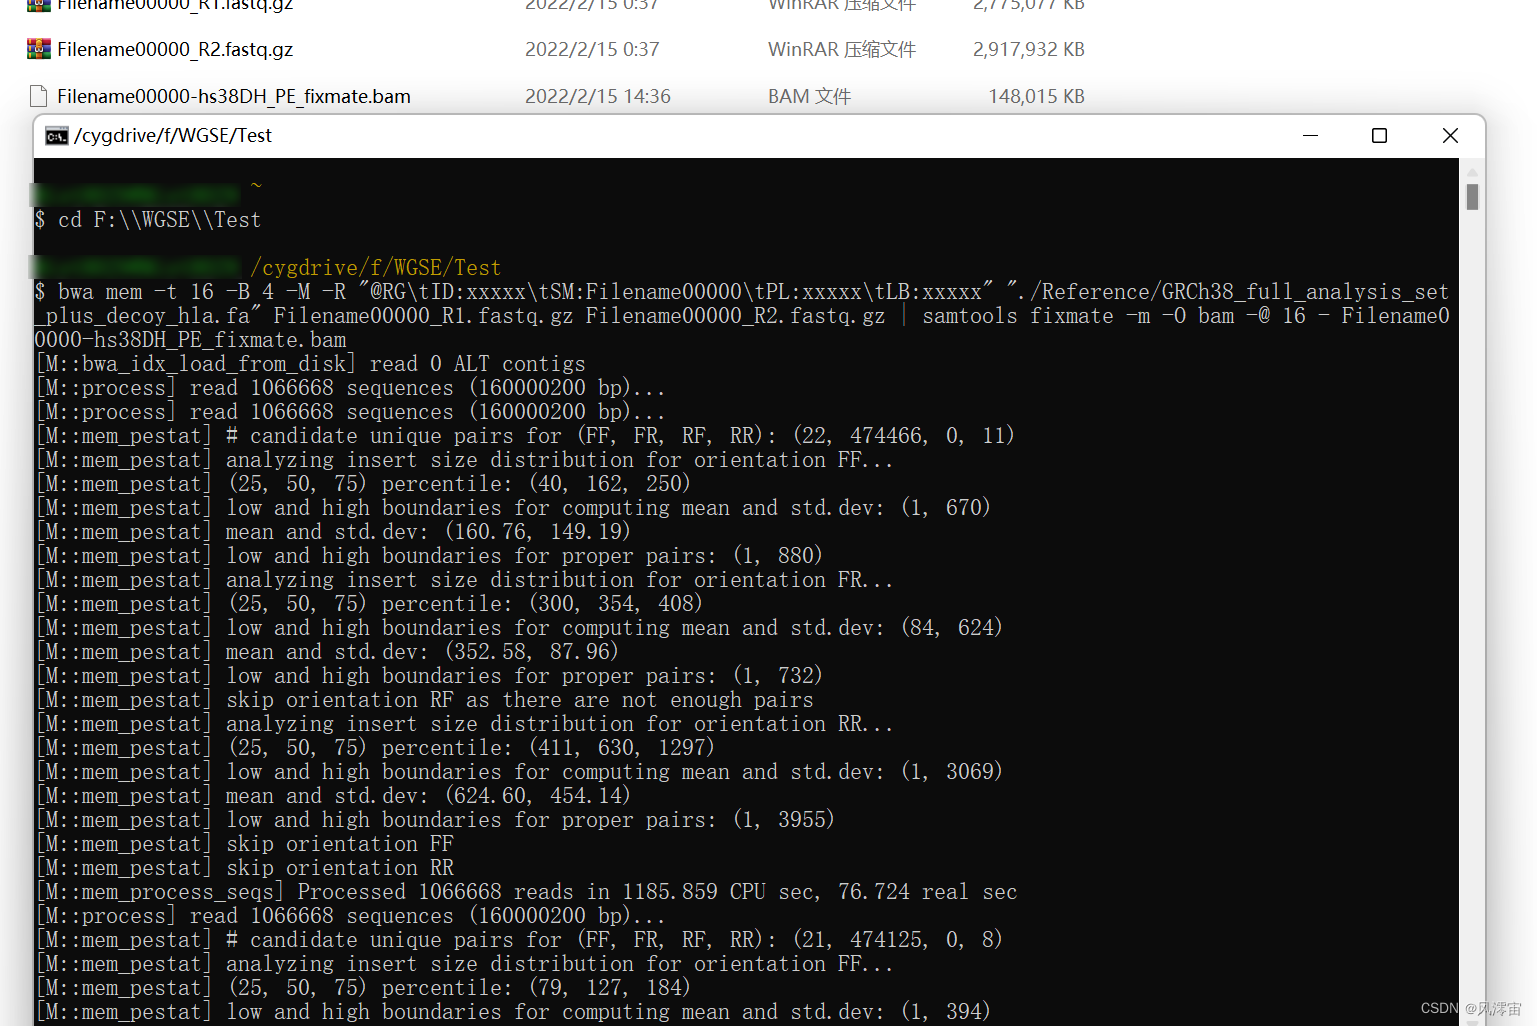Image resolution: width=1537 pixels, height=1026 pixels.
Task: Click the 2022/2/15 14:36 timestamp
Action: 597,95
